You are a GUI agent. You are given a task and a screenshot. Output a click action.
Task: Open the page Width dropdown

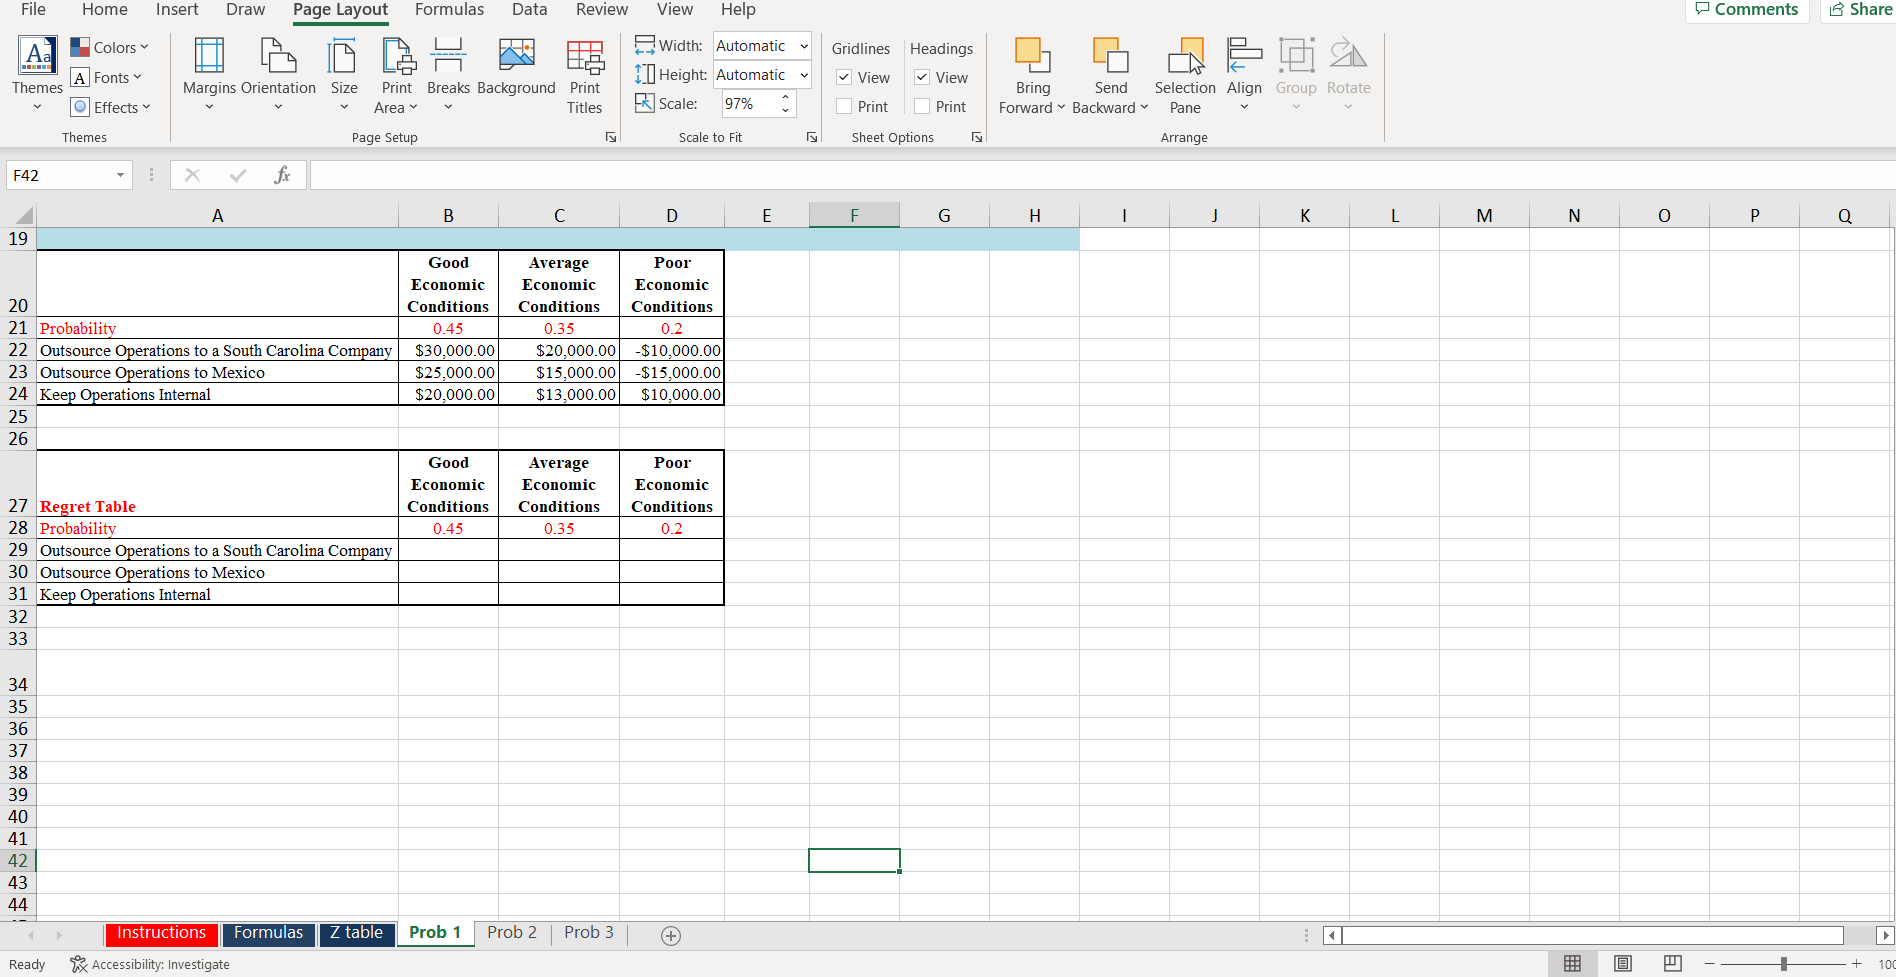[x=803, y=45]
